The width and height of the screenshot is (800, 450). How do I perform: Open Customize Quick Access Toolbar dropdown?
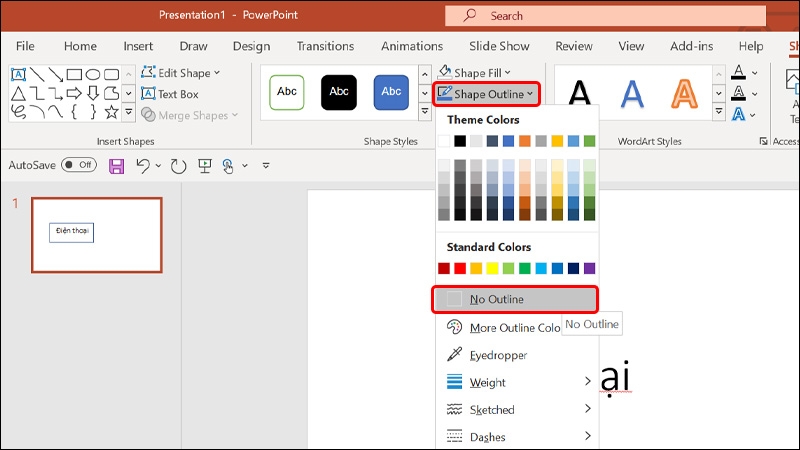(x=266, y=166)
